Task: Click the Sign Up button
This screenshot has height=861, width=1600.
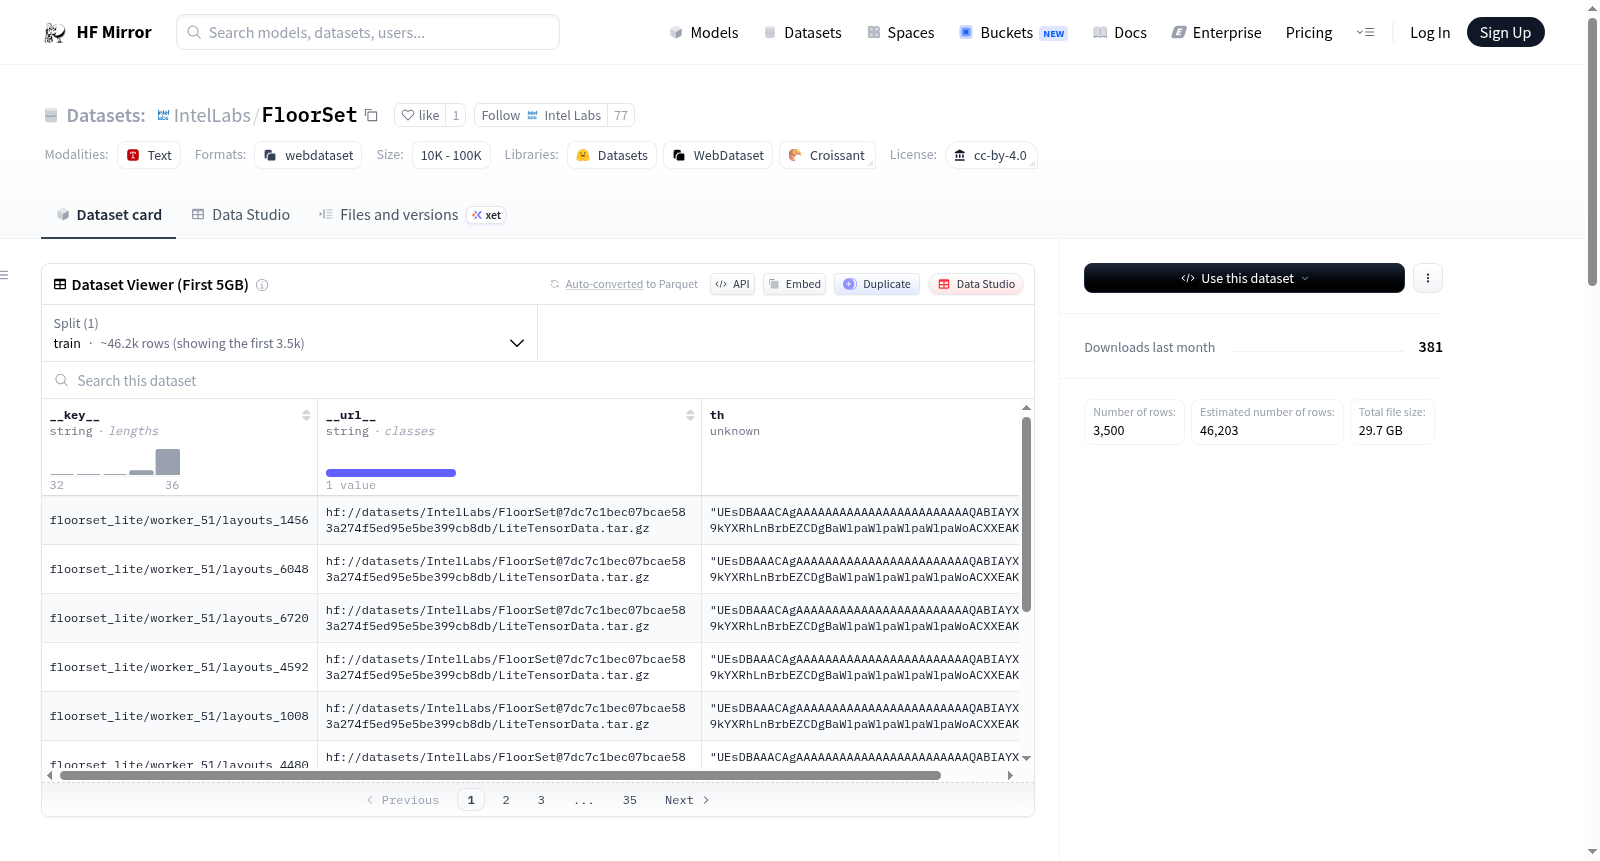Action: (1506, 32)
